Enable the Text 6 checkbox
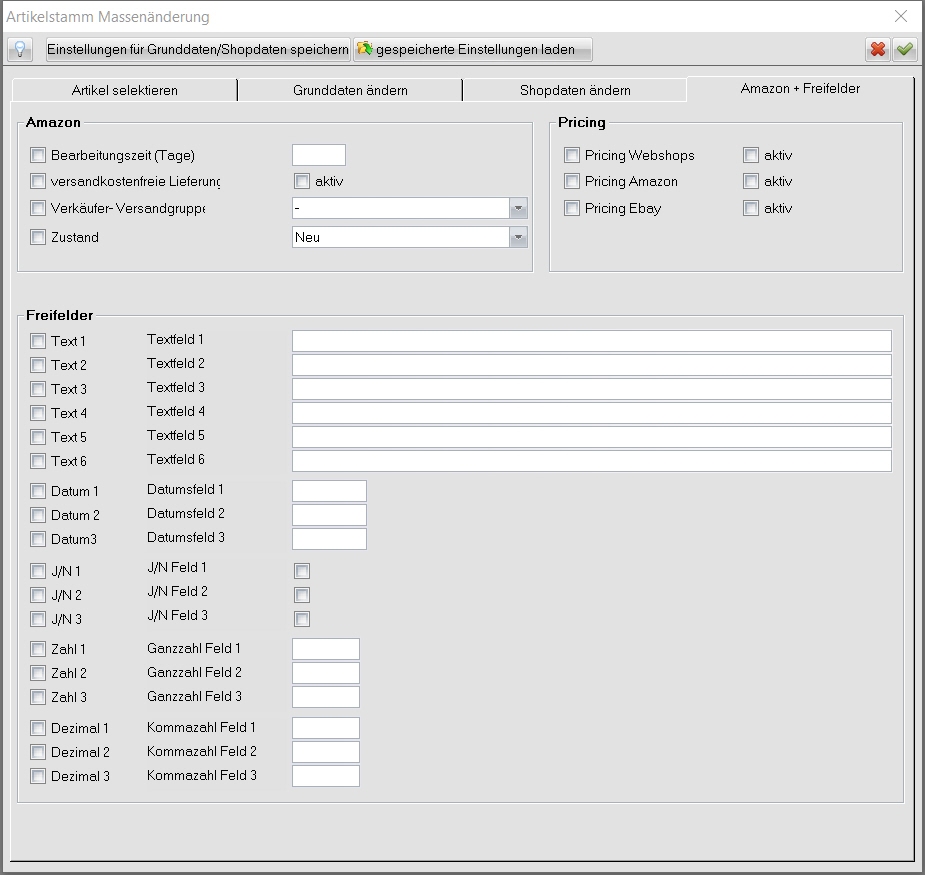925x875 pixels. pos(38,461)
